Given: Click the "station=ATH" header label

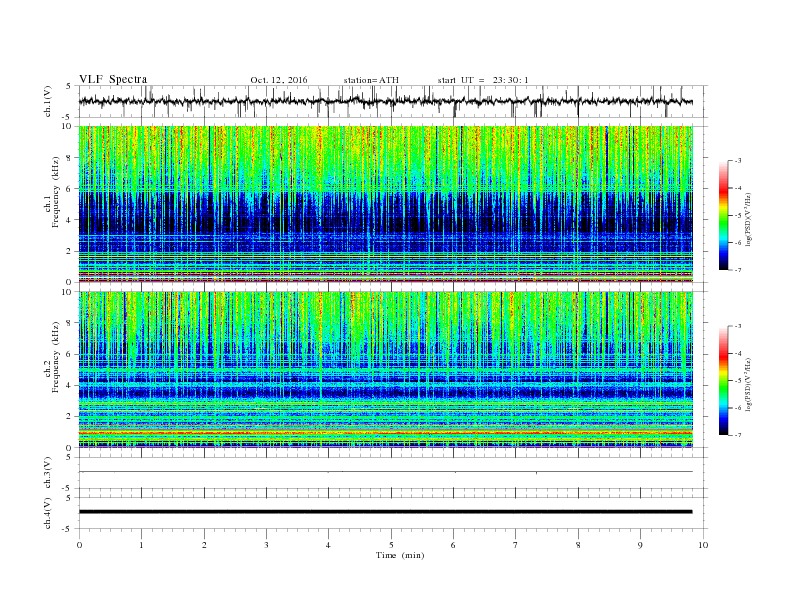Looking at the screenshot, I should tap(371, 80).
